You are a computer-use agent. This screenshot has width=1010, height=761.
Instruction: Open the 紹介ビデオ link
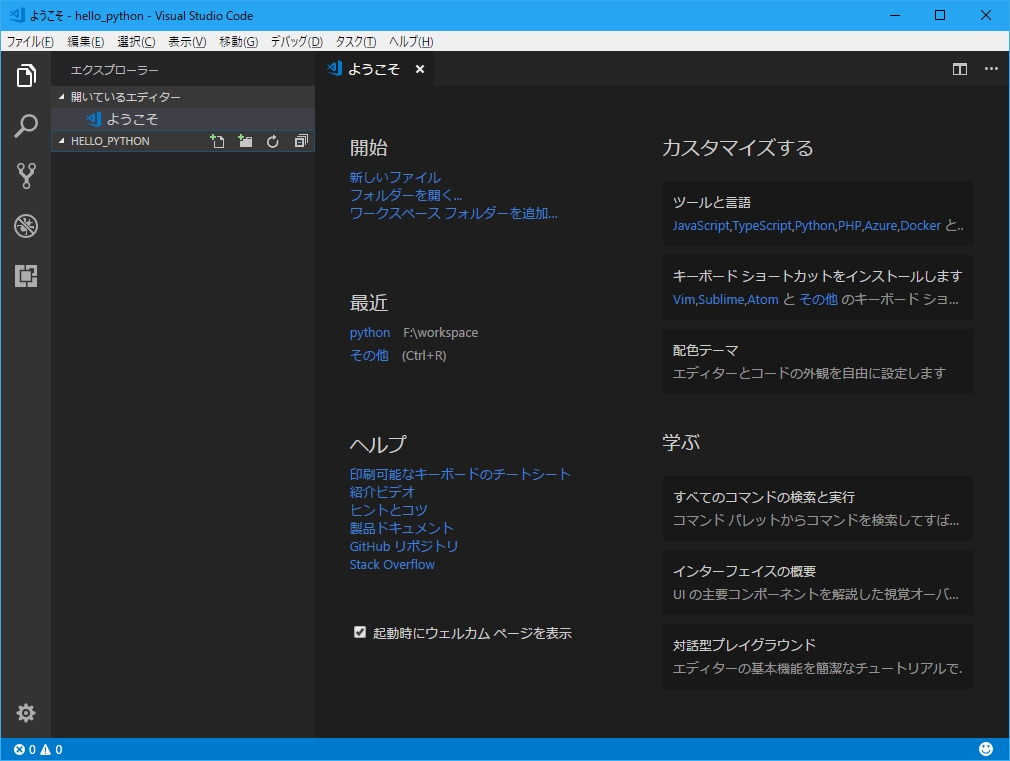(382, 492)
